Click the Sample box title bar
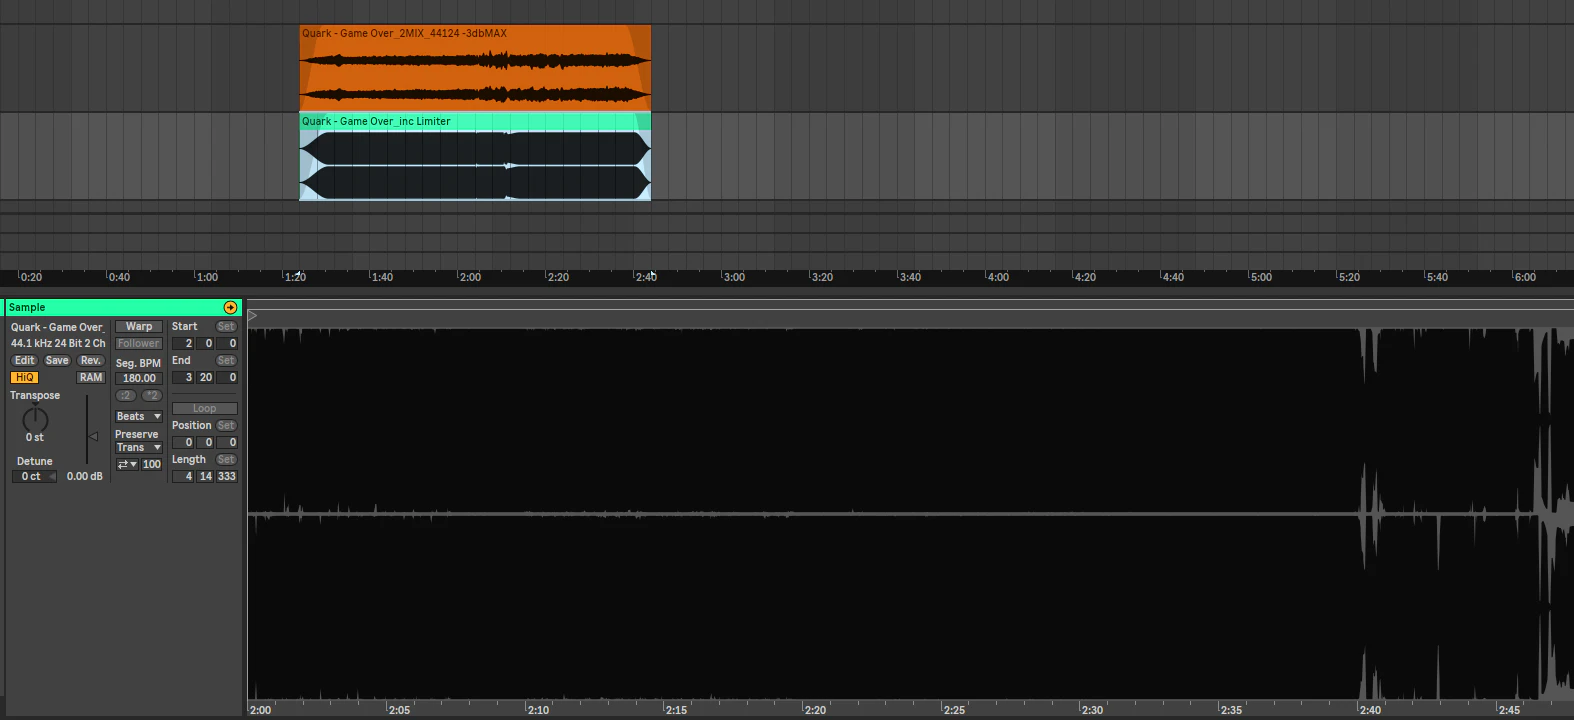The width and height of the screenshot is (1574, 720). pyautogui.click(x=123, y=307)
